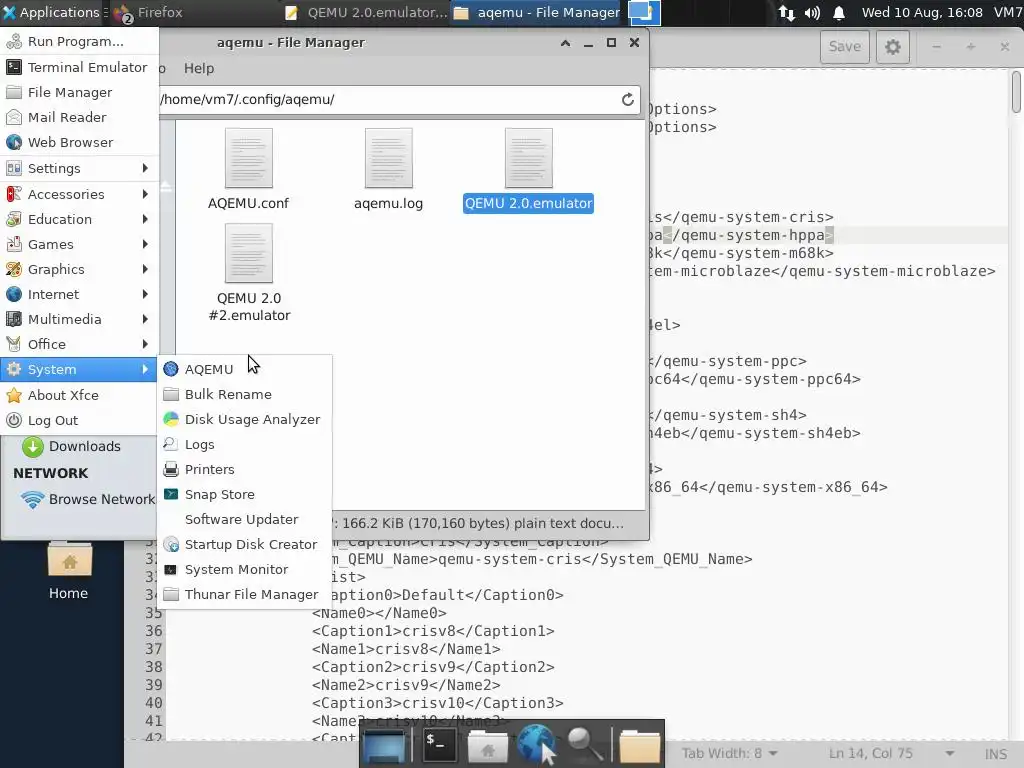Expand the Graphics submenu

click(x=79, y=269)
